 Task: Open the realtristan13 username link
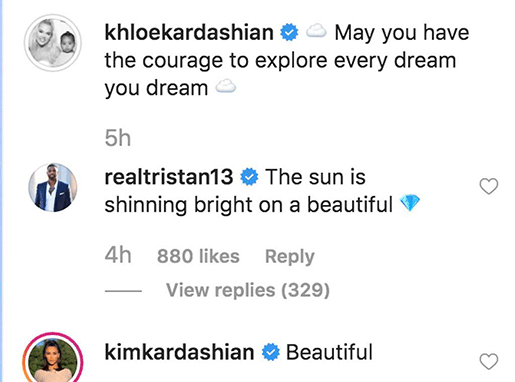tap(169, 177)
